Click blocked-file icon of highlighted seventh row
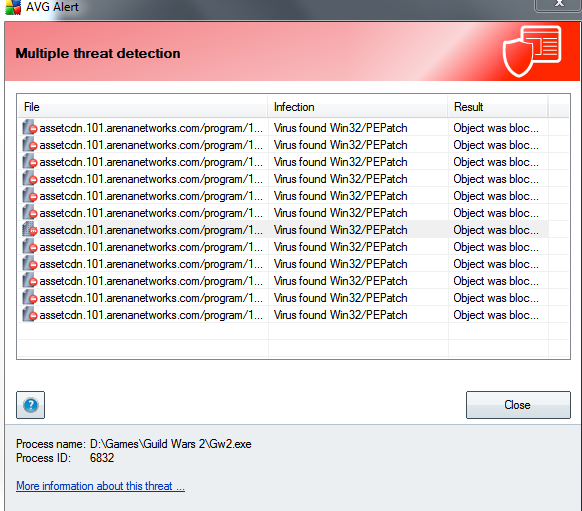Screen dimensions: 582x511 (30, 230)
